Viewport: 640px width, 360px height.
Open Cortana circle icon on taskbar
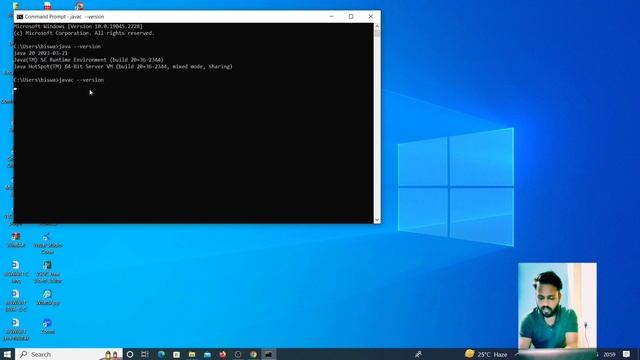pyautogui.click(x=130, y=354)
